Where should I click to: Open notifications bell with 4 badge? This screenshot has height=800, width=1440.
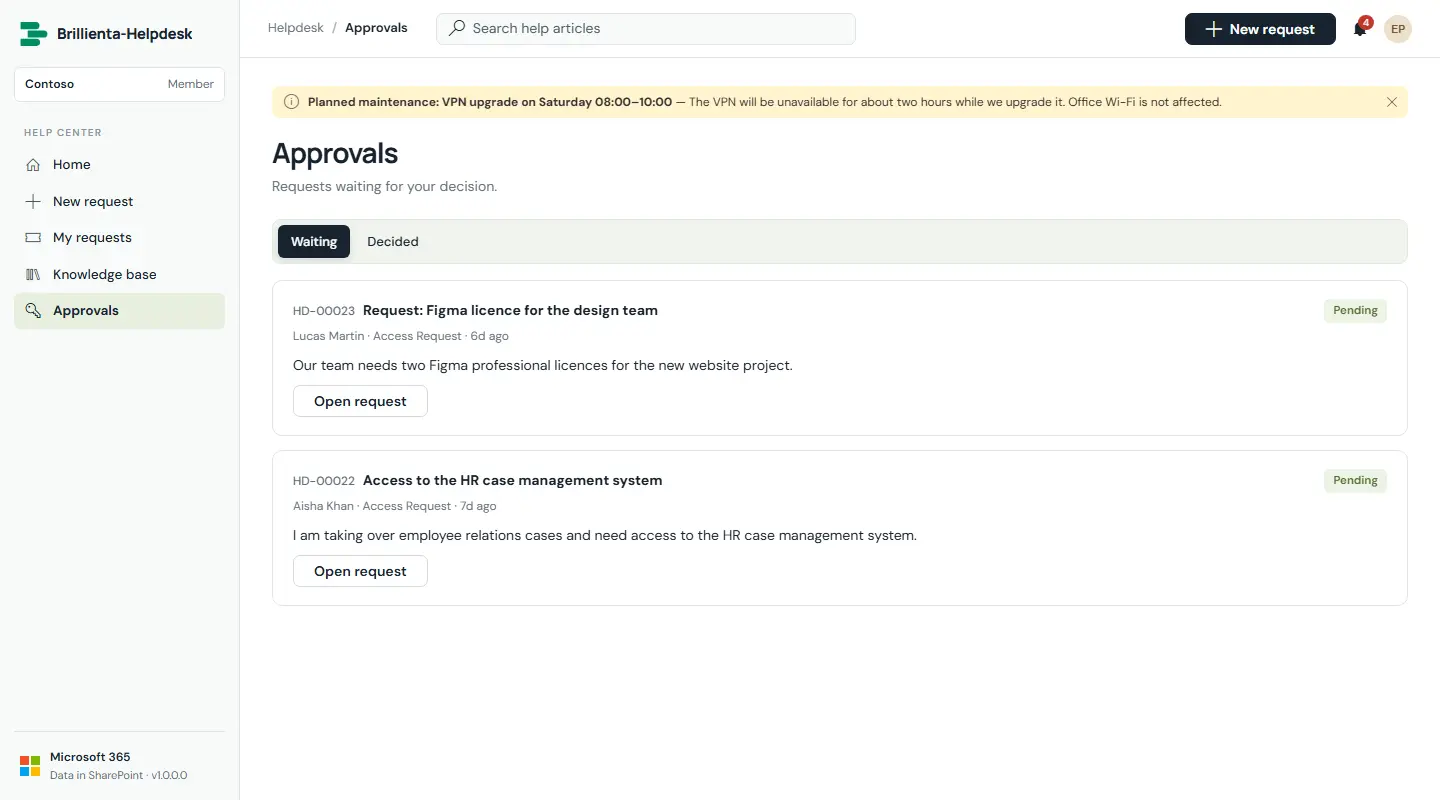click(x=1360, y=29)
